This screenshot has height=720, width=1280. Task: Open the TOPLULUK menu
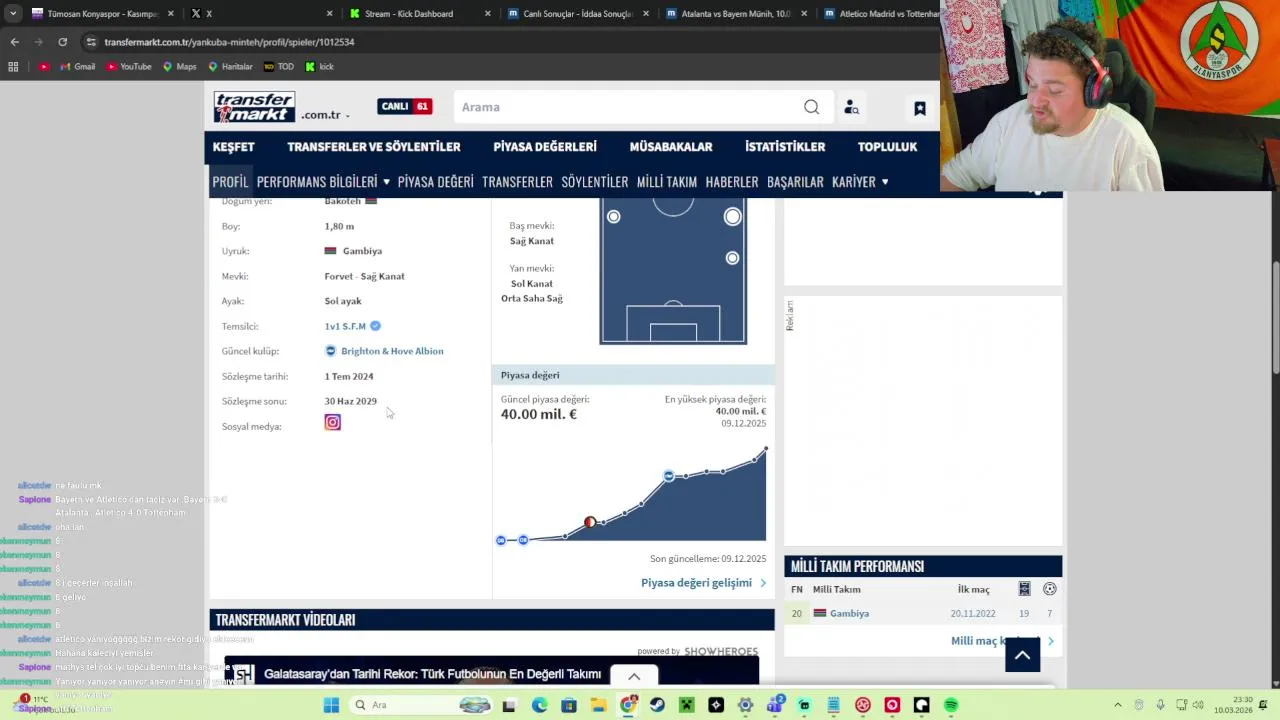[x=887, y=146]
